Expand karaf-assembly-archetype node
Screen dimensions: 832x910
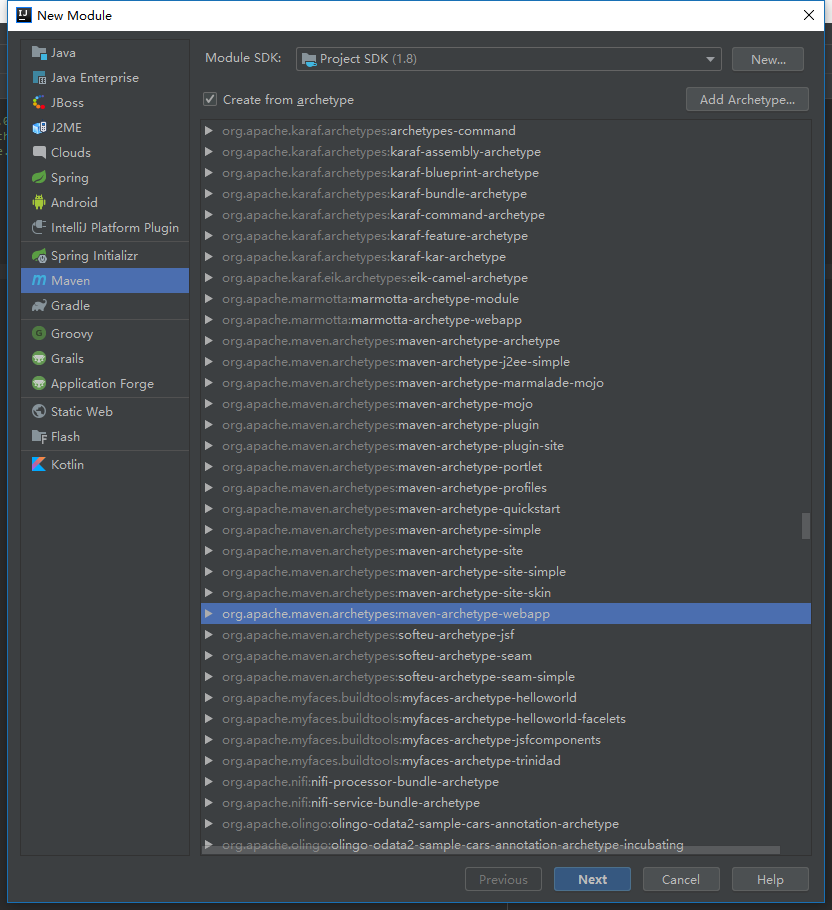[209, 152]
